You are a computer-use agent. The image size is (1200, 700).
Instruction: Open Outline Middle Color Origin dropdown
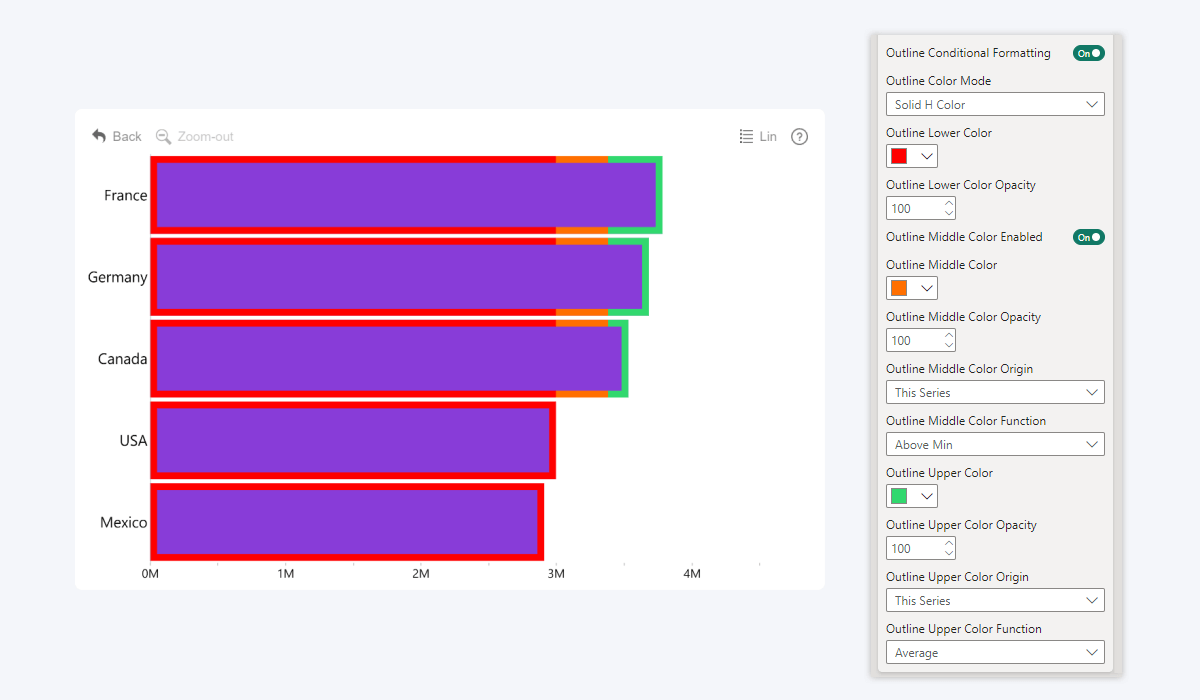(x=995, y=392)
